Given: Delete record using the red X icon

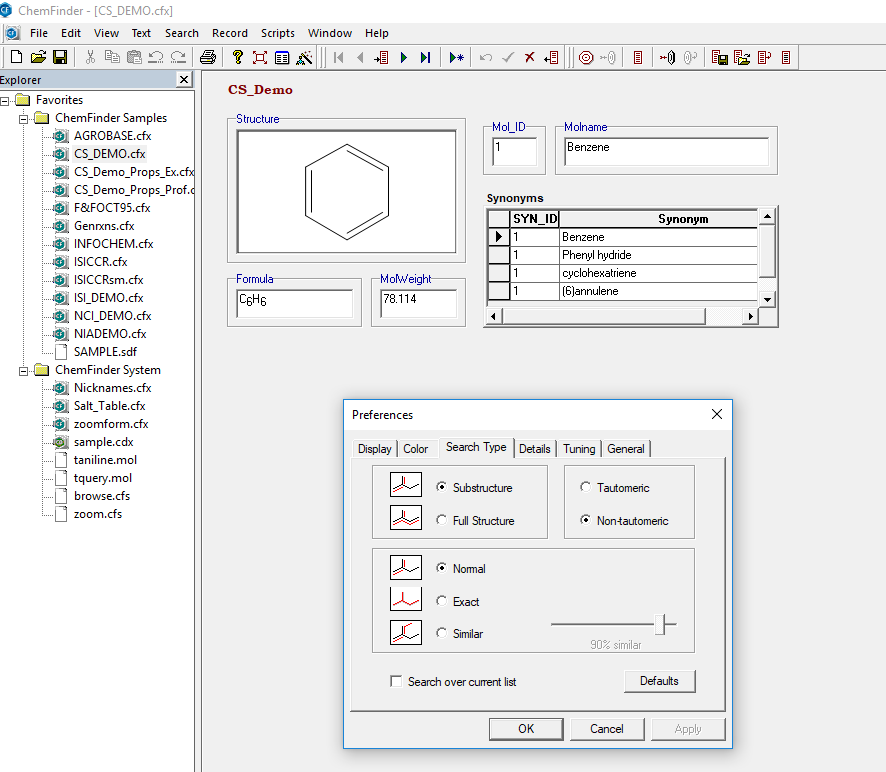Looking at the screenshot, I should pos(529,57).
